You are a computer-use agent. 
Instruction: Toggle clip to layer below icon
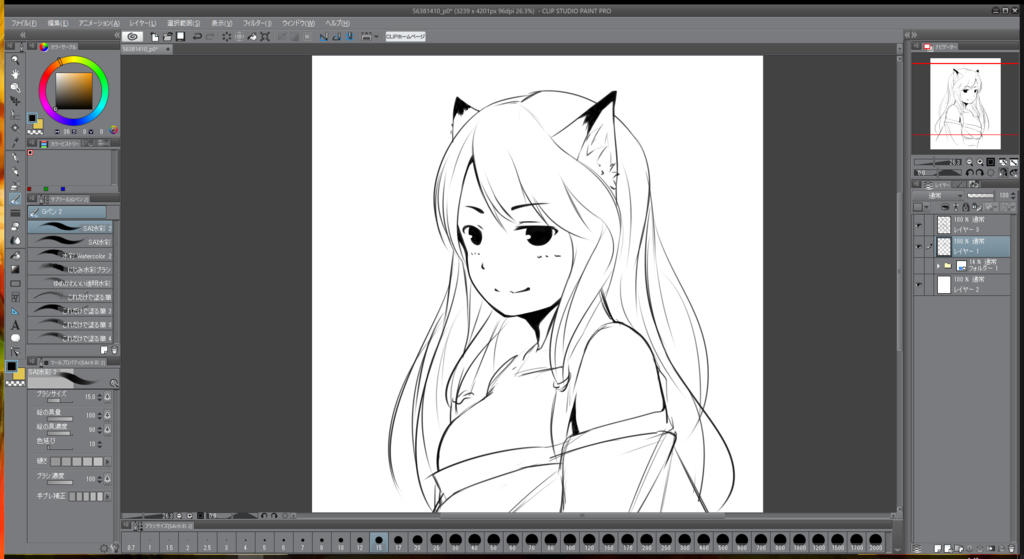point(945,207)
